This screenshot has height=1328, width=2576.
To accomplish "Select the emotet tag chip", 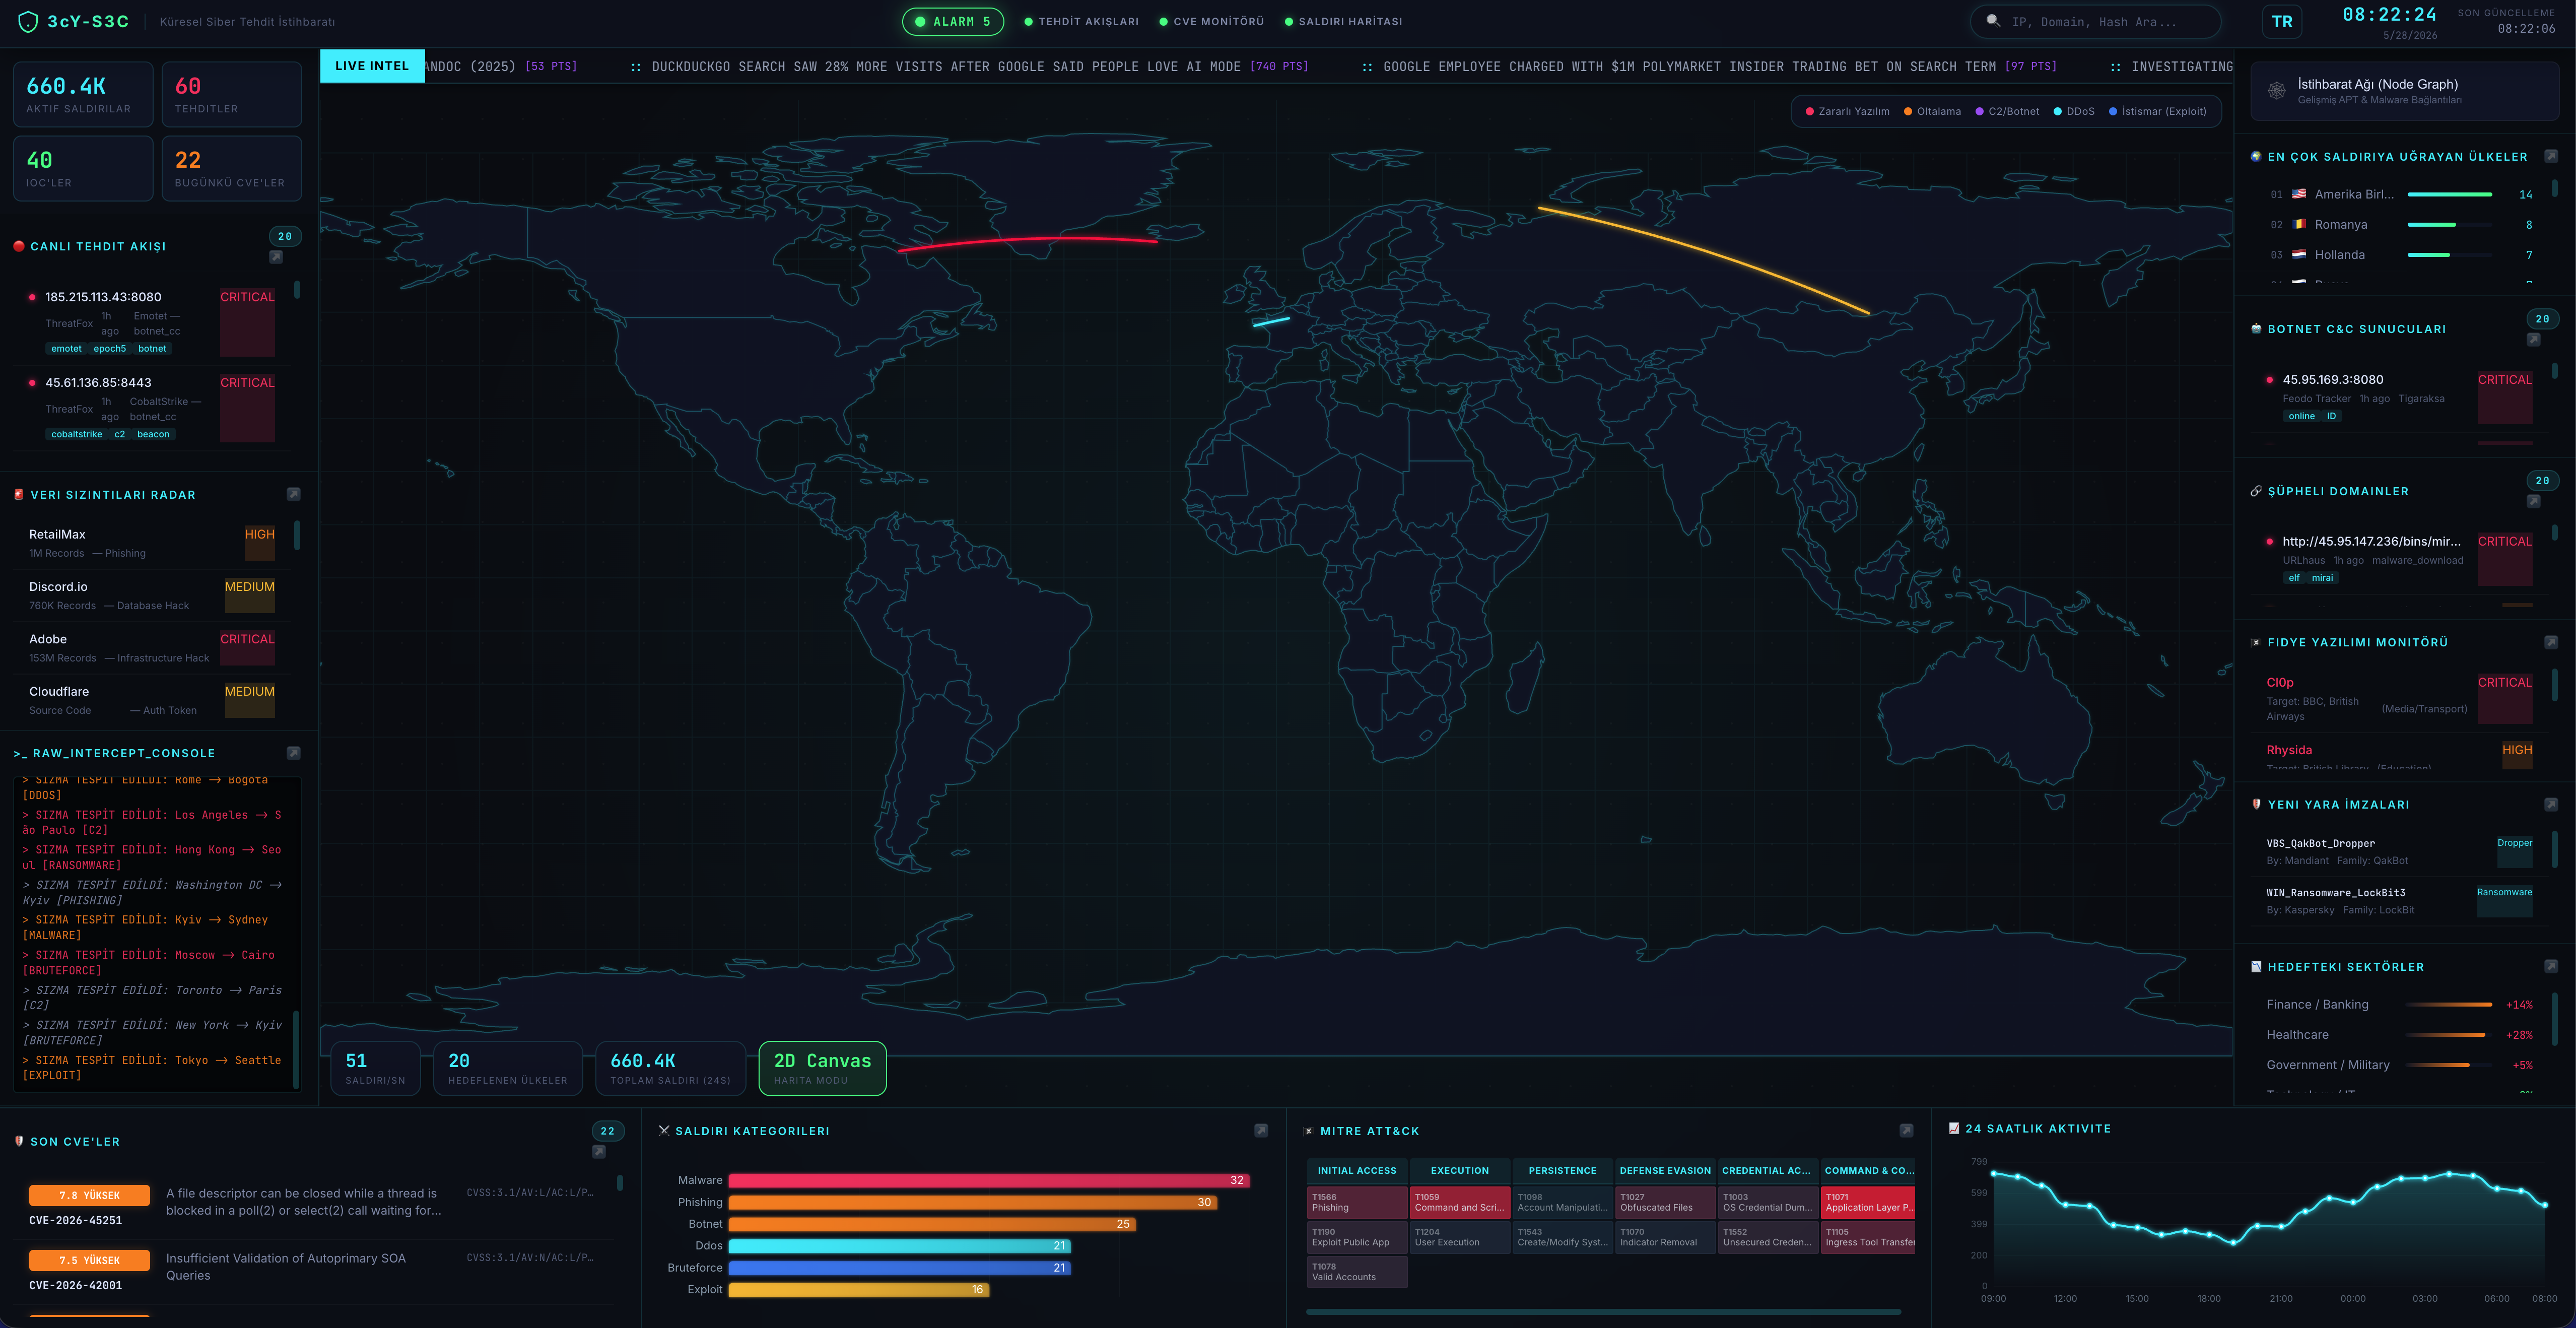I will point(66,348).
